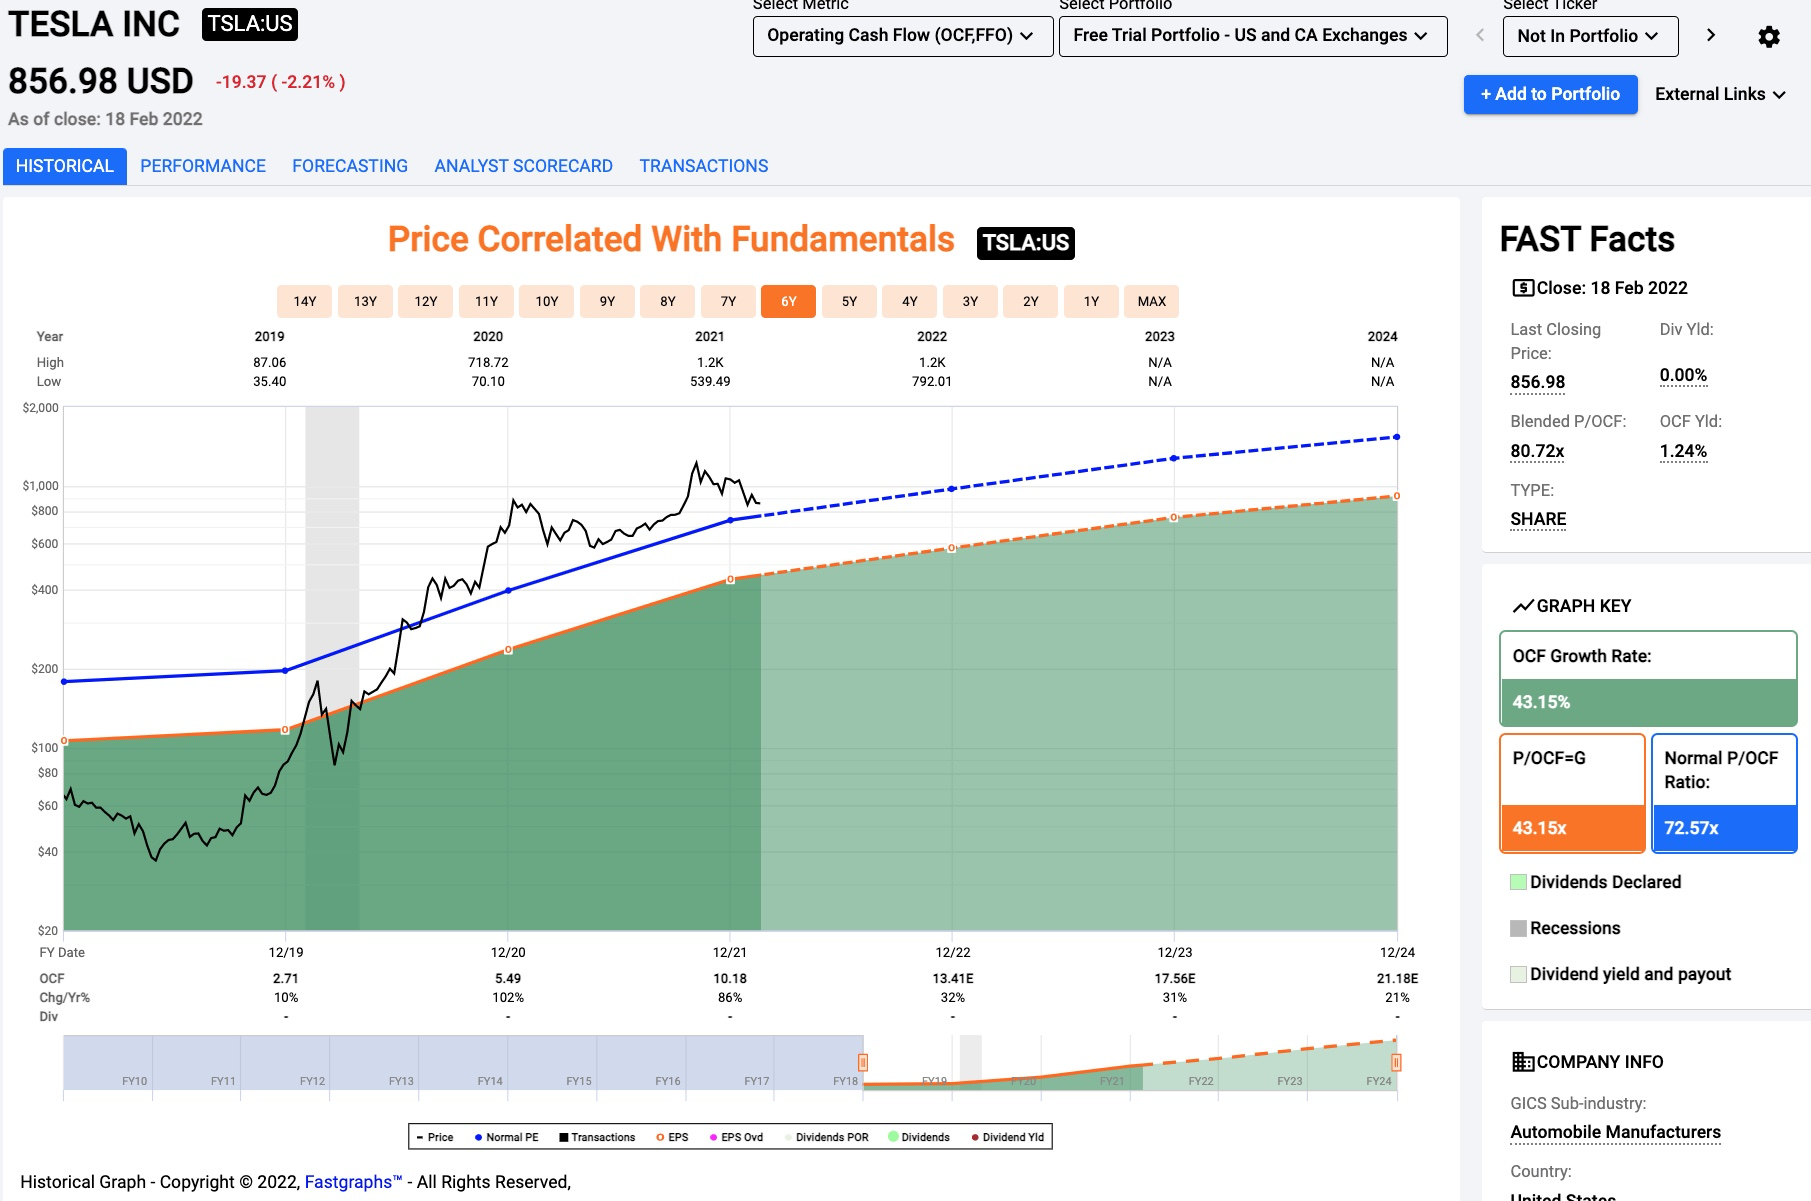Screen dimensions: 1811x1201
Task: Select the 10Y time range
Action: (x=547, y=301)
